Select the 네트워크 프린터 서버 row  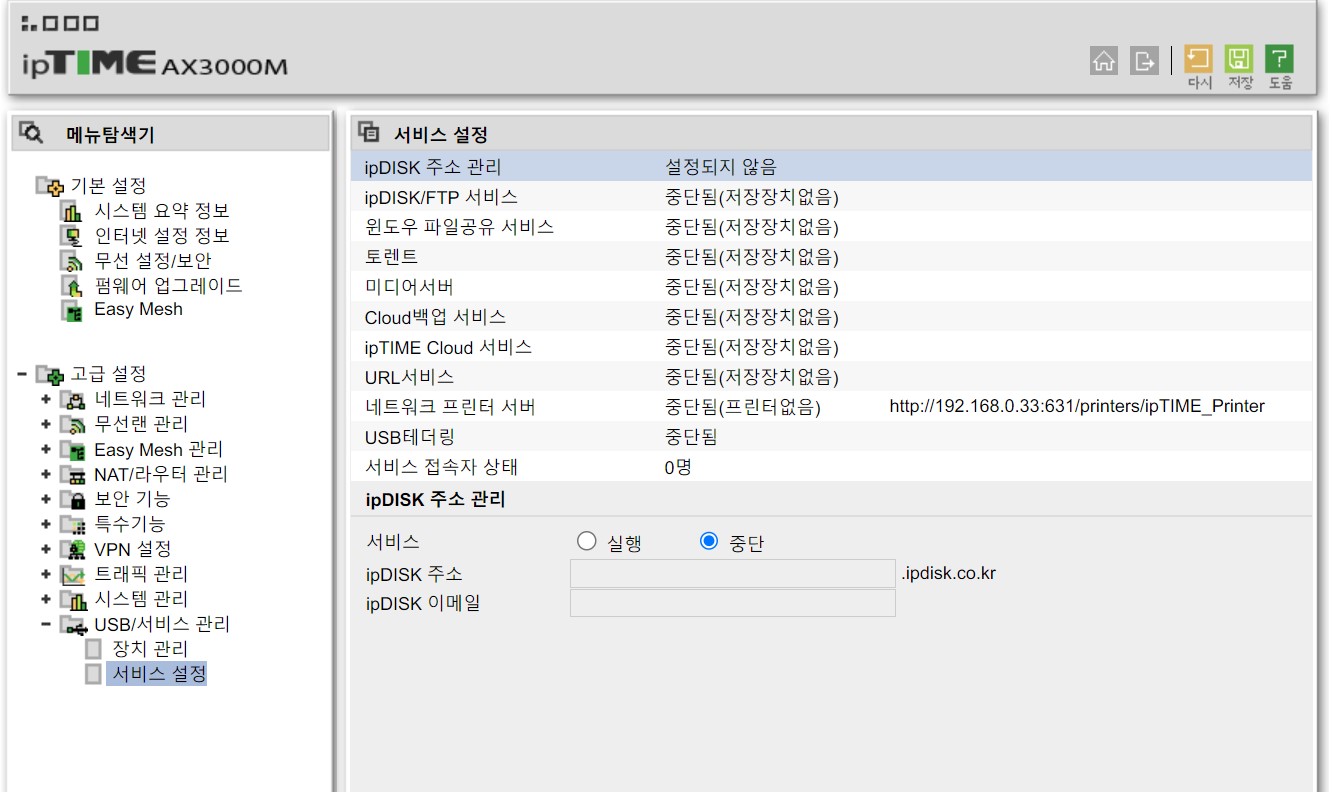pyautogui.click(x=832, y=407)
